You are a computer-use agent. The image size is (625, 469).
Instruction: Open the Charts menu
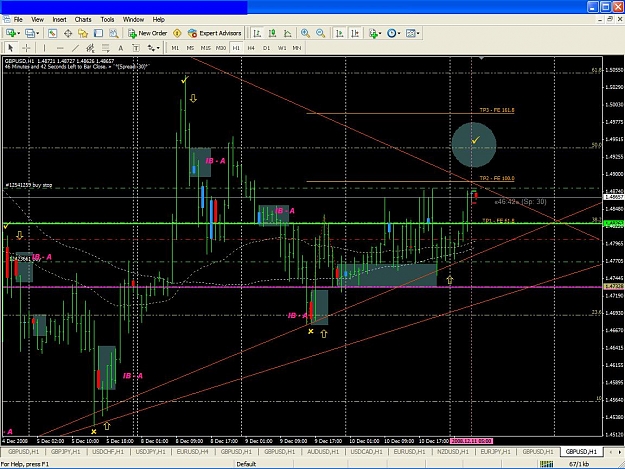(x=83, y=20)
